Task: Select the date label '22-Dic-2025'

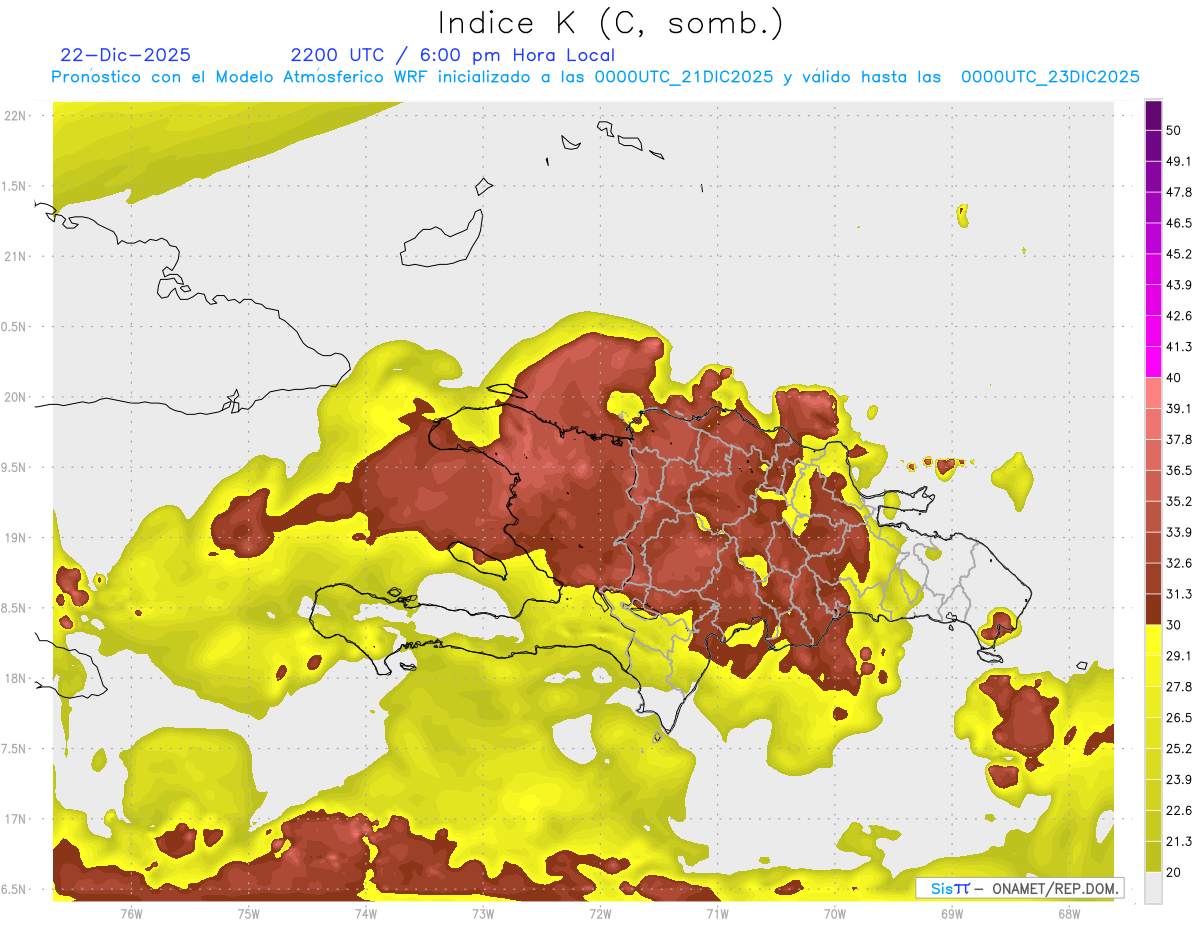Action: [125, 55]
